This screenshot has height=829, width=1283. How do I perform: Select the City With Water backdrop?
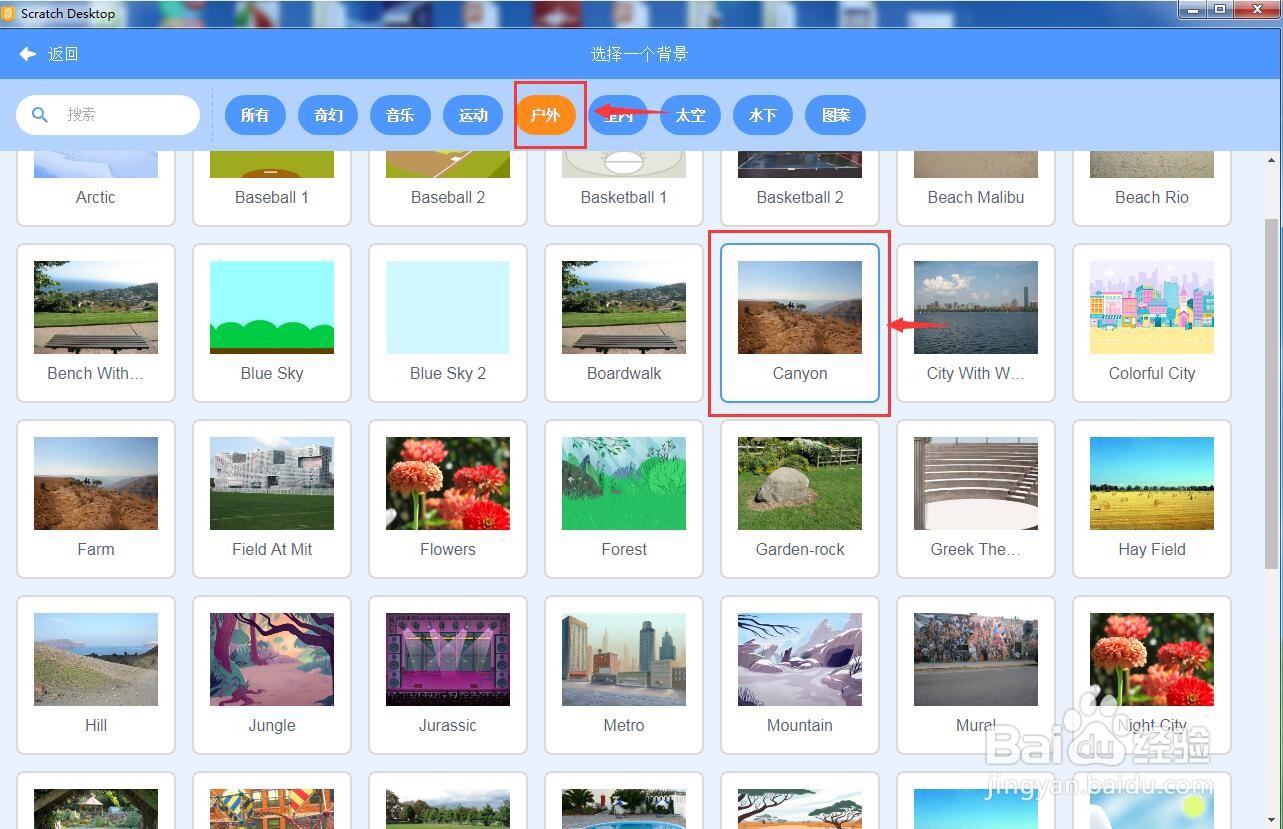click(976, 323)
